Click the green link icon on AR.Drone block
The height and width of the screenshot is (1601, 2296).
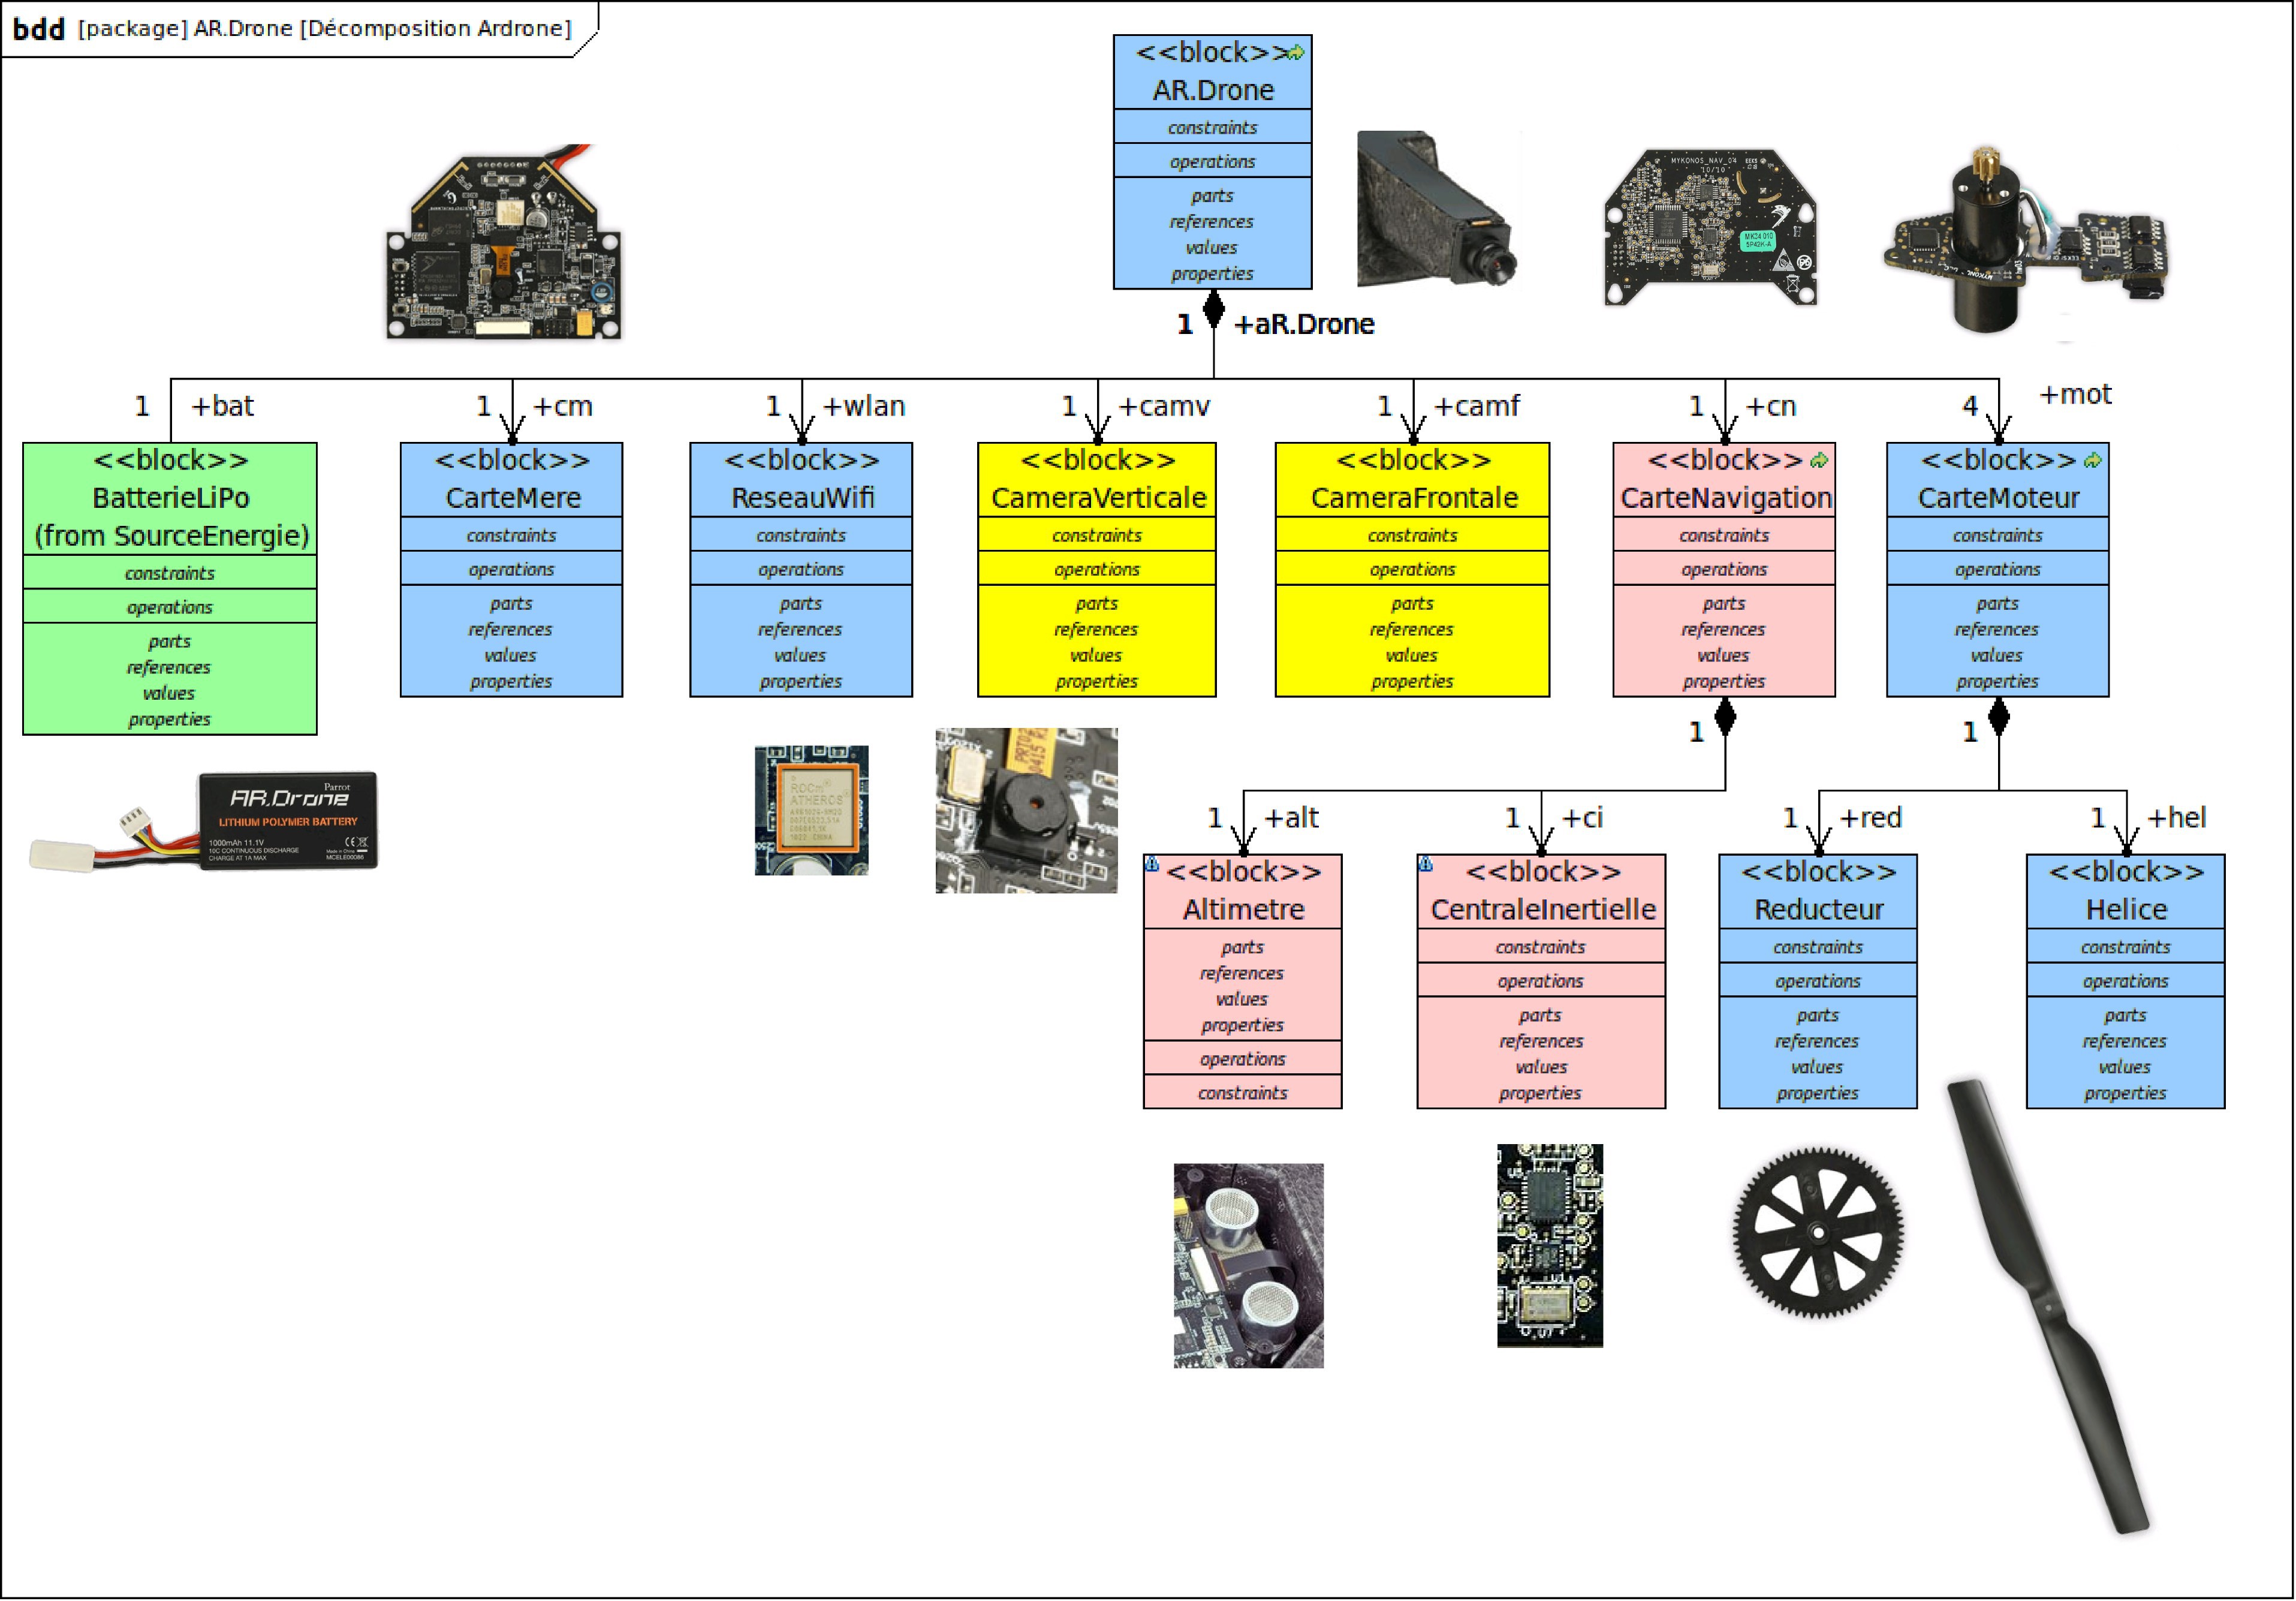point(1296,52)
